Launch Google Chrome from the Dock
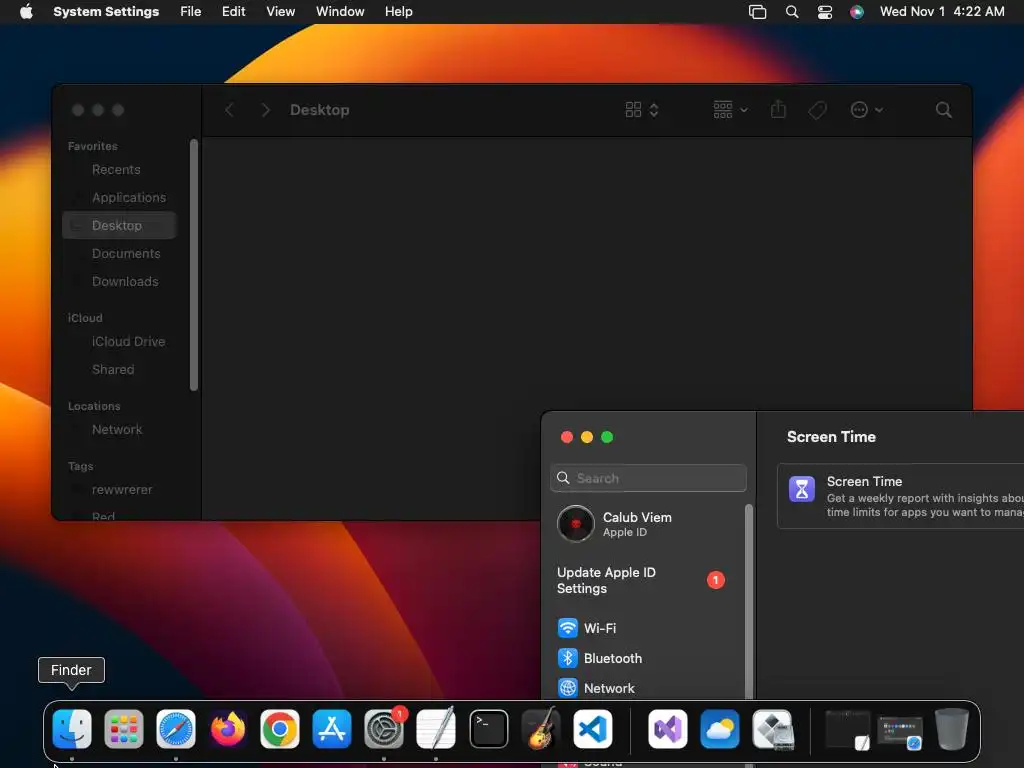The image size is (1024, 768). [x=280, y=729]
